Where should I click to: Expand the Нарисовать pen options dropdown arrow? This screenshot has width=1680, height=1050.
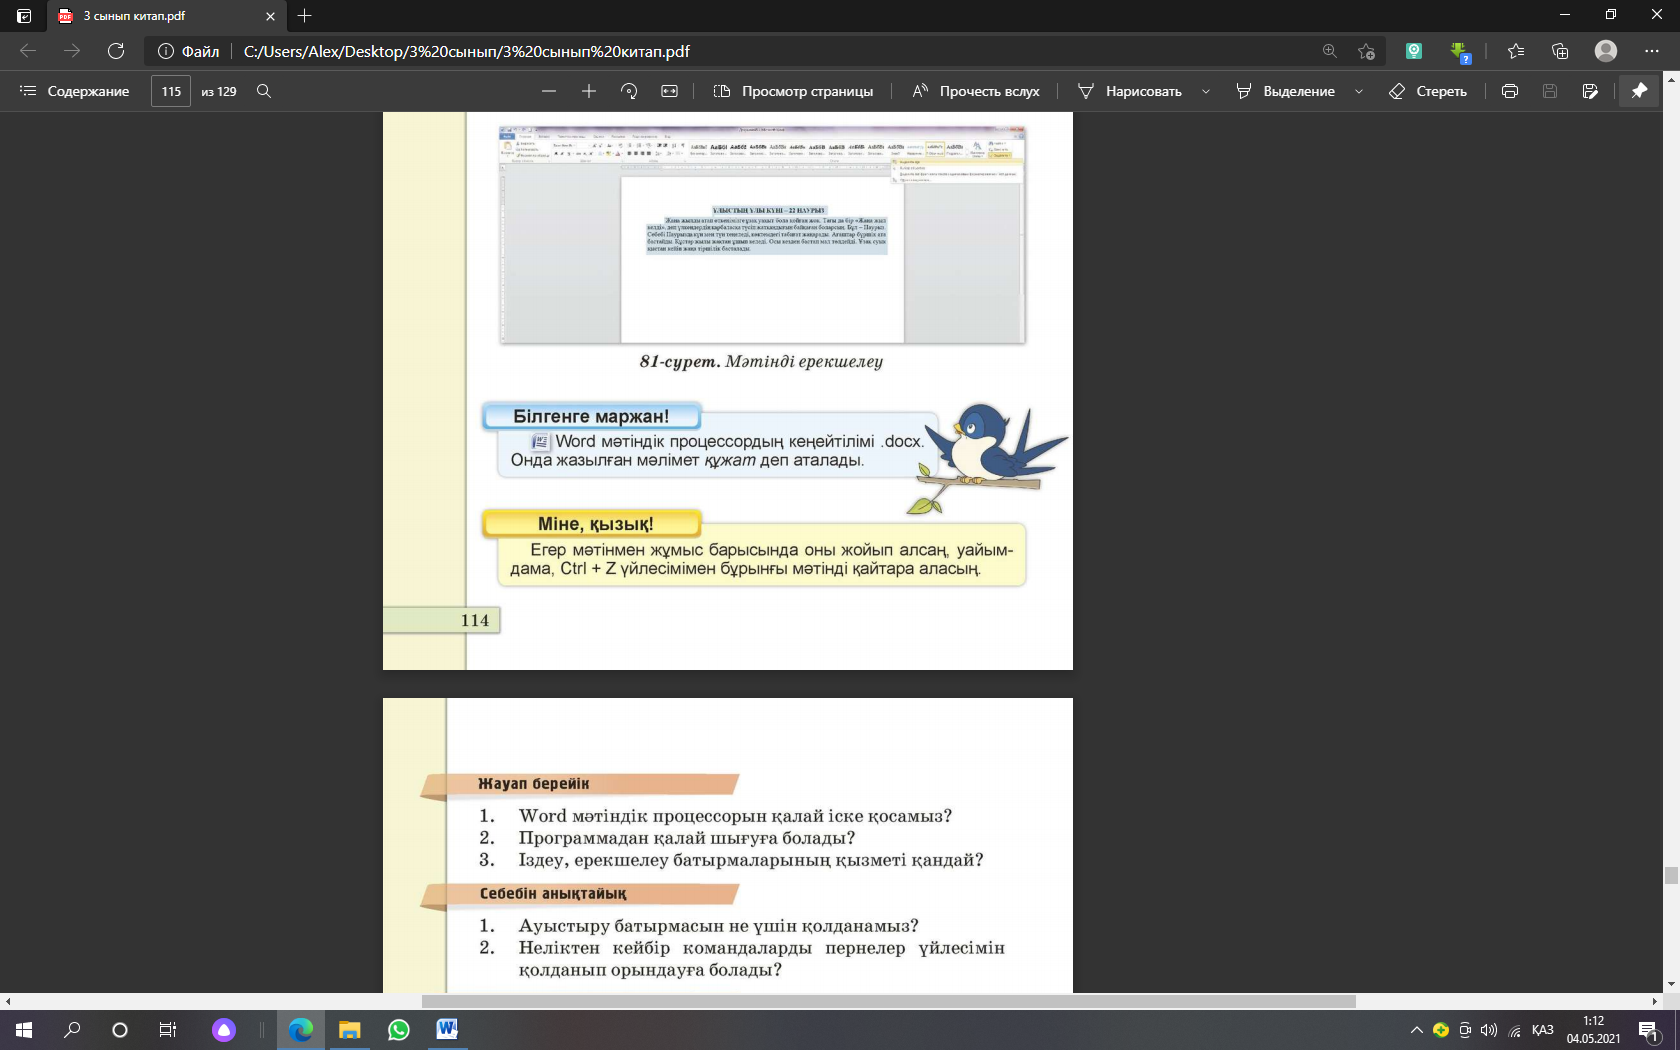tap(1206, 91)
